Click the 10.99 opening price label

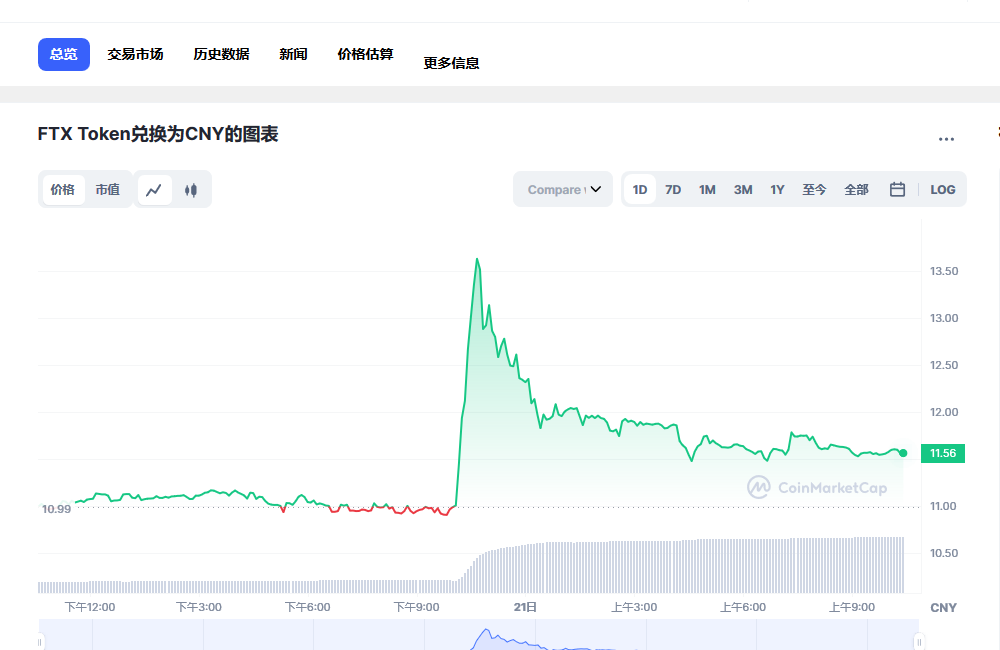pos(56,509)
